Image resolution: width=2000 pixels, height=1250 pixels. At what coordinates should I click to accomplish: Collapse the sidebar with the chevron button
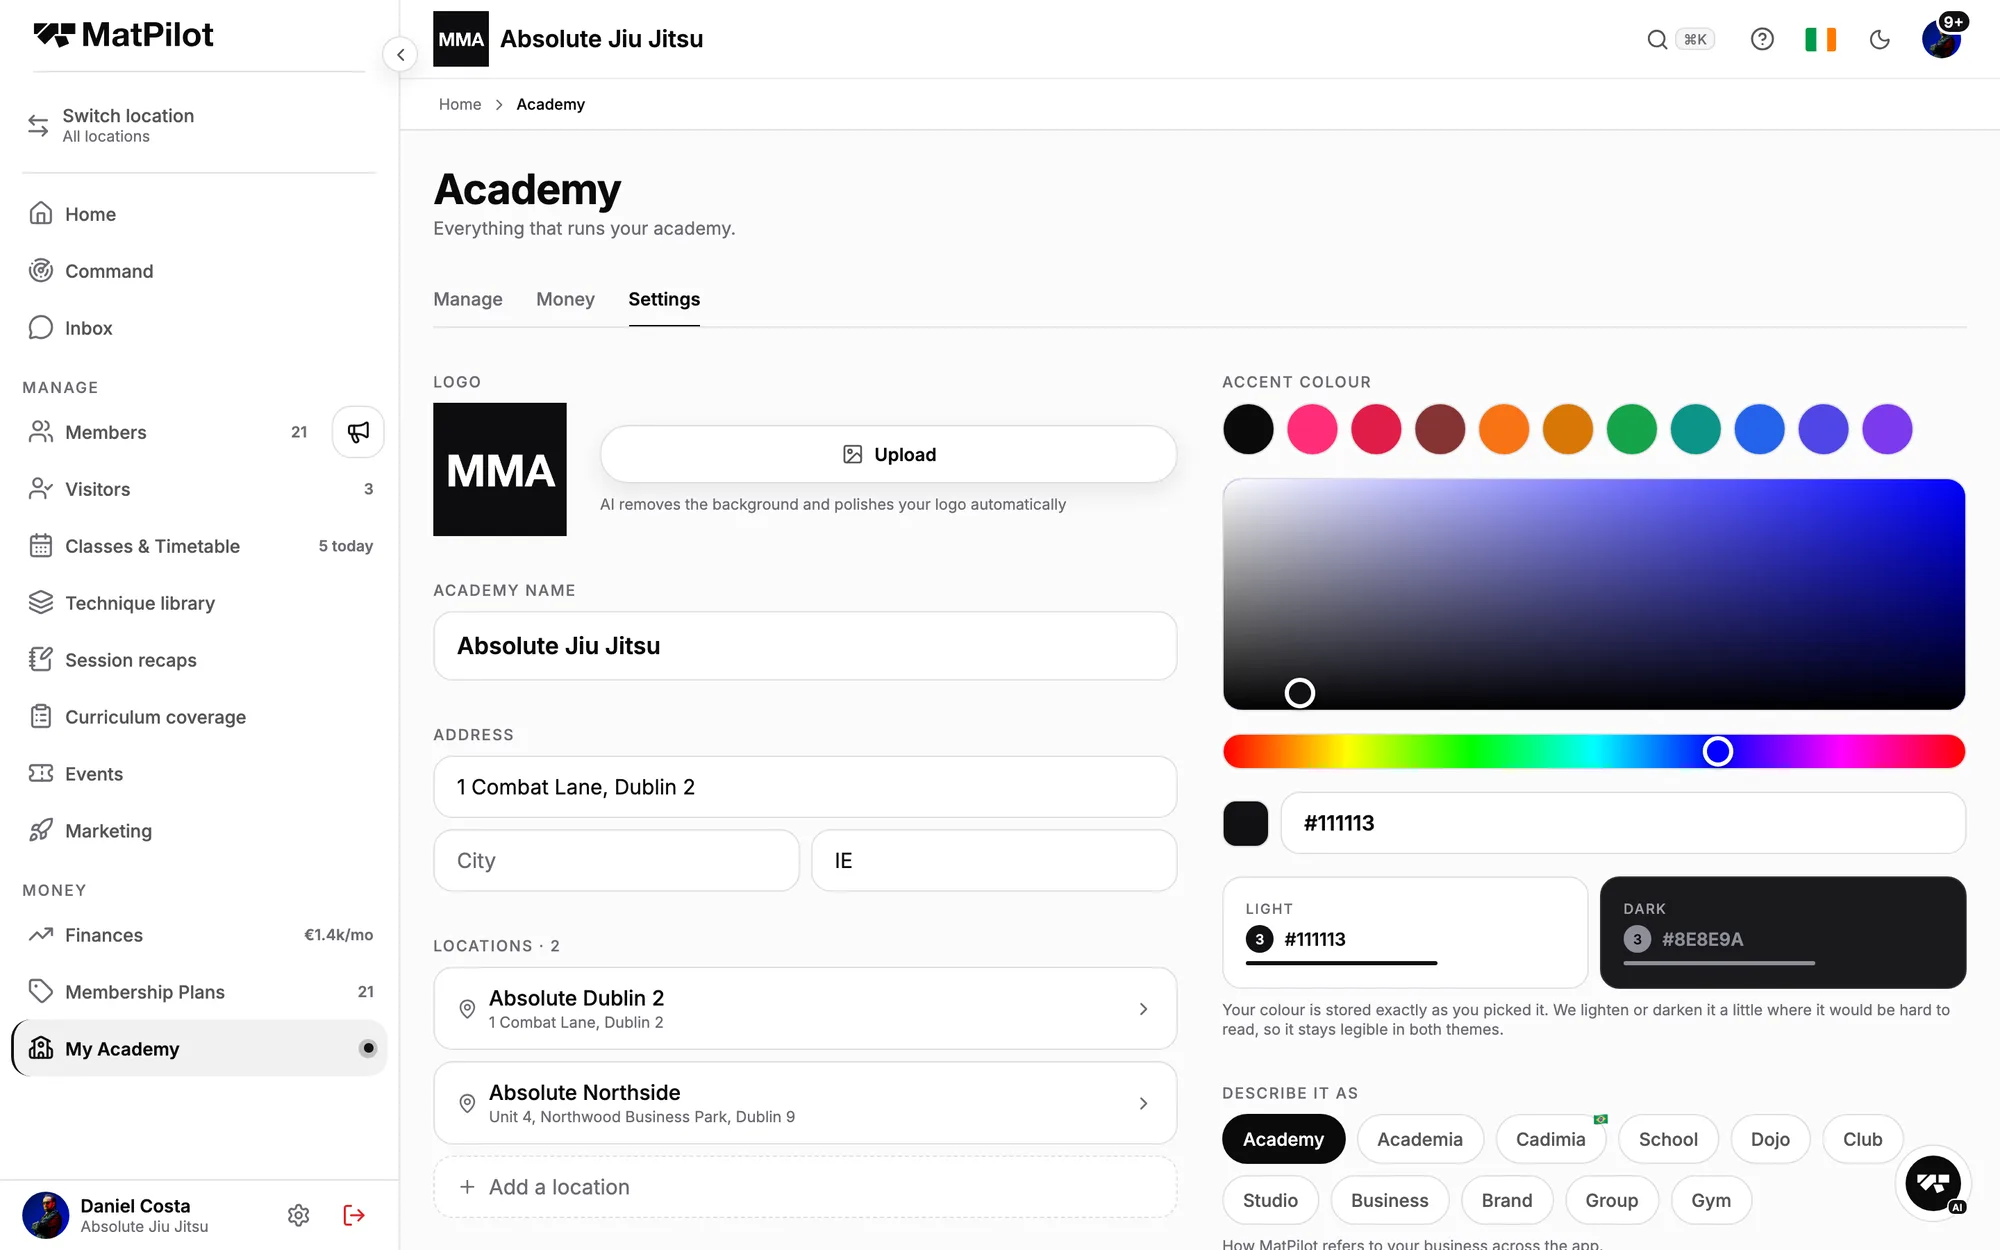pos(400,55)
